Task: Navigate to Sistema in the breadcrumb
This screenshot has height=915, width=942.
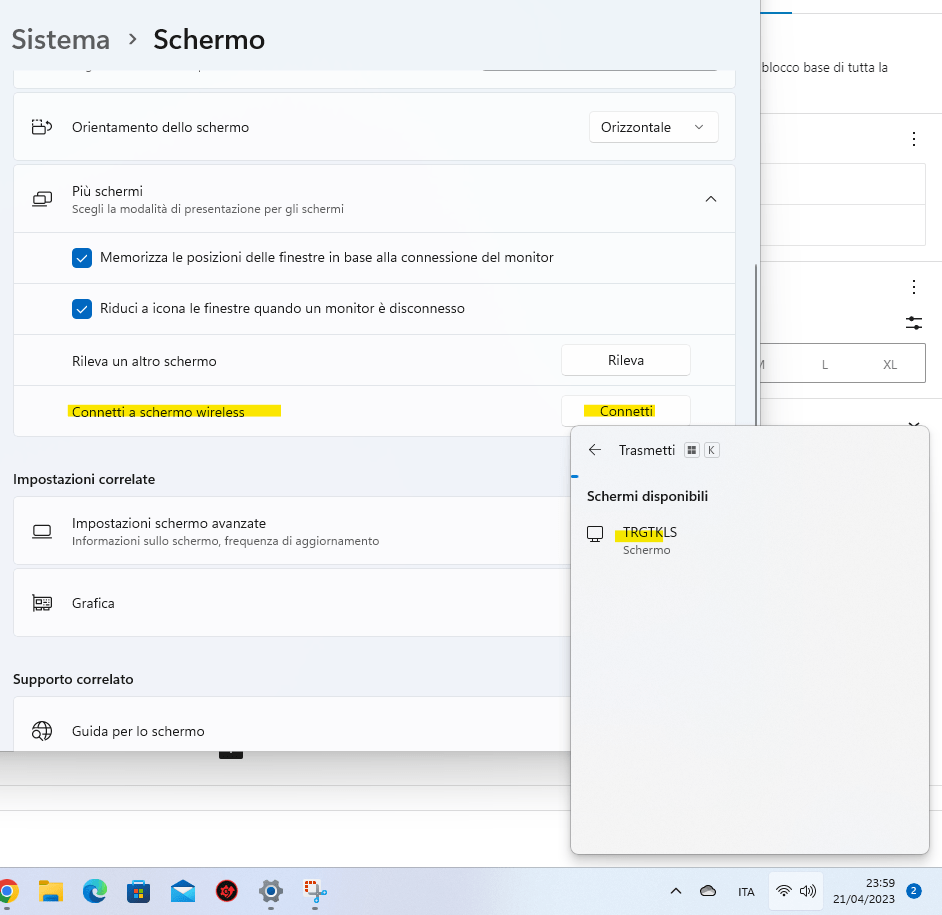Action: click(60, 40)
